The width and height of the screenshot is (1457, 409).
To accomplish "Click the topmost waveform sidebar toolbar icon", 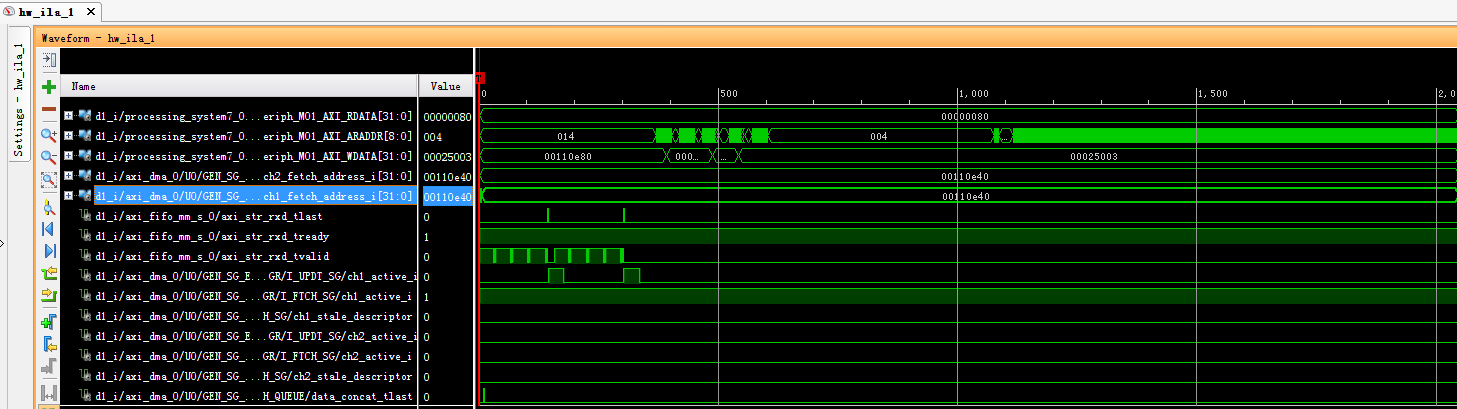I will pyautogui.click(x=49, y=60).
